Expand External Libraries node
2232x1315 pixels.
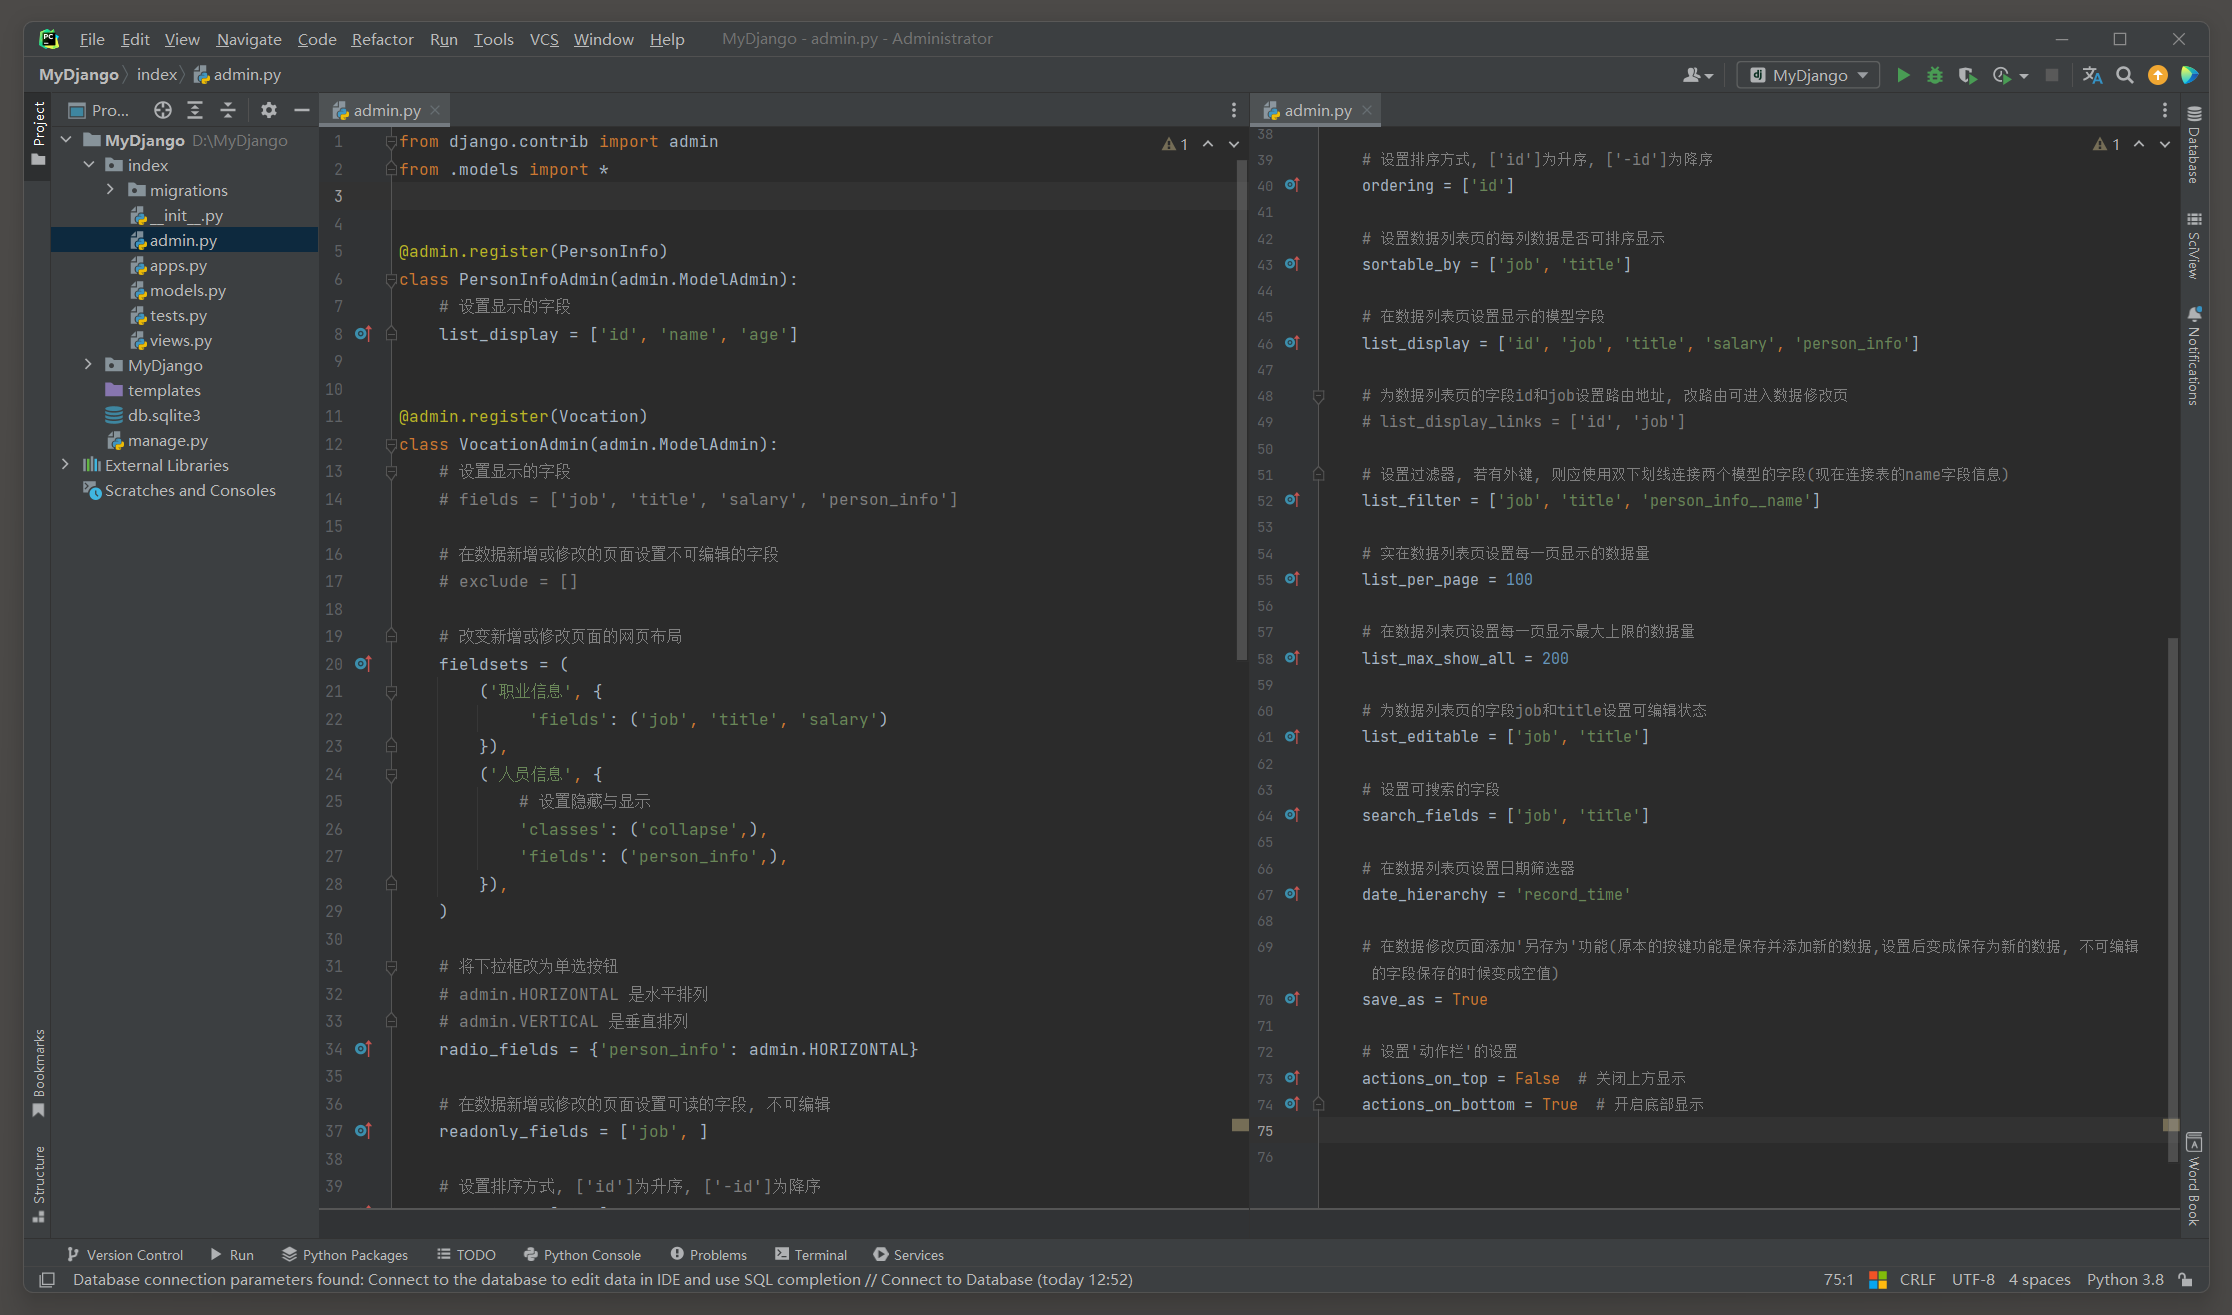click(x=66, y=465)
